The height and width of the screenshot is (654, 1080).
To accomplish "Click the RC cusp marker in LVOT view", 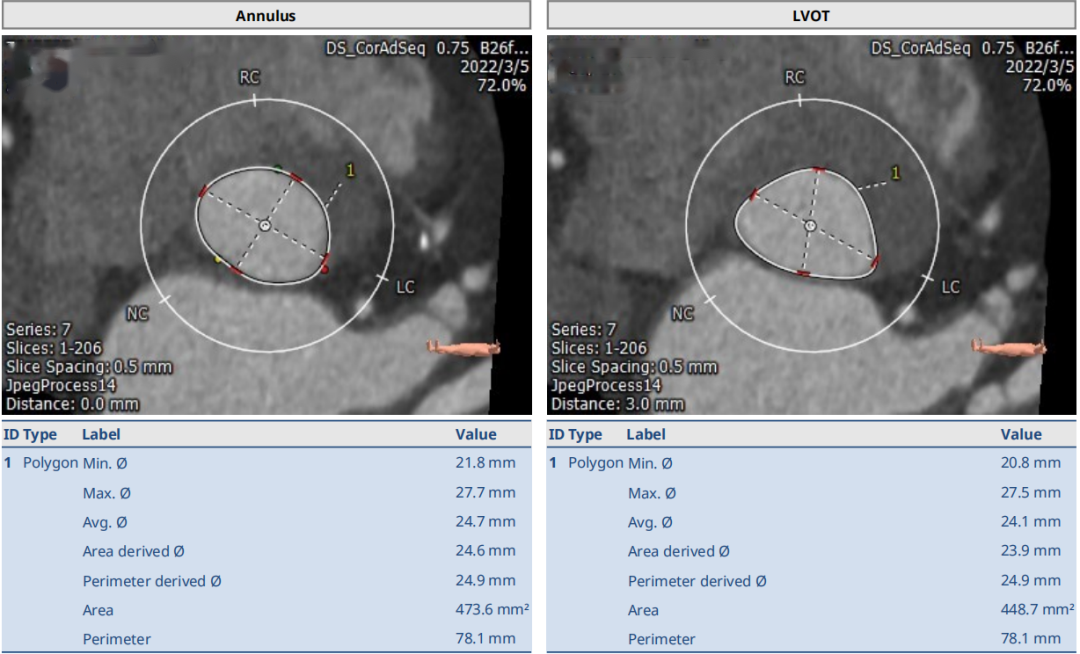I will (795, 78).
